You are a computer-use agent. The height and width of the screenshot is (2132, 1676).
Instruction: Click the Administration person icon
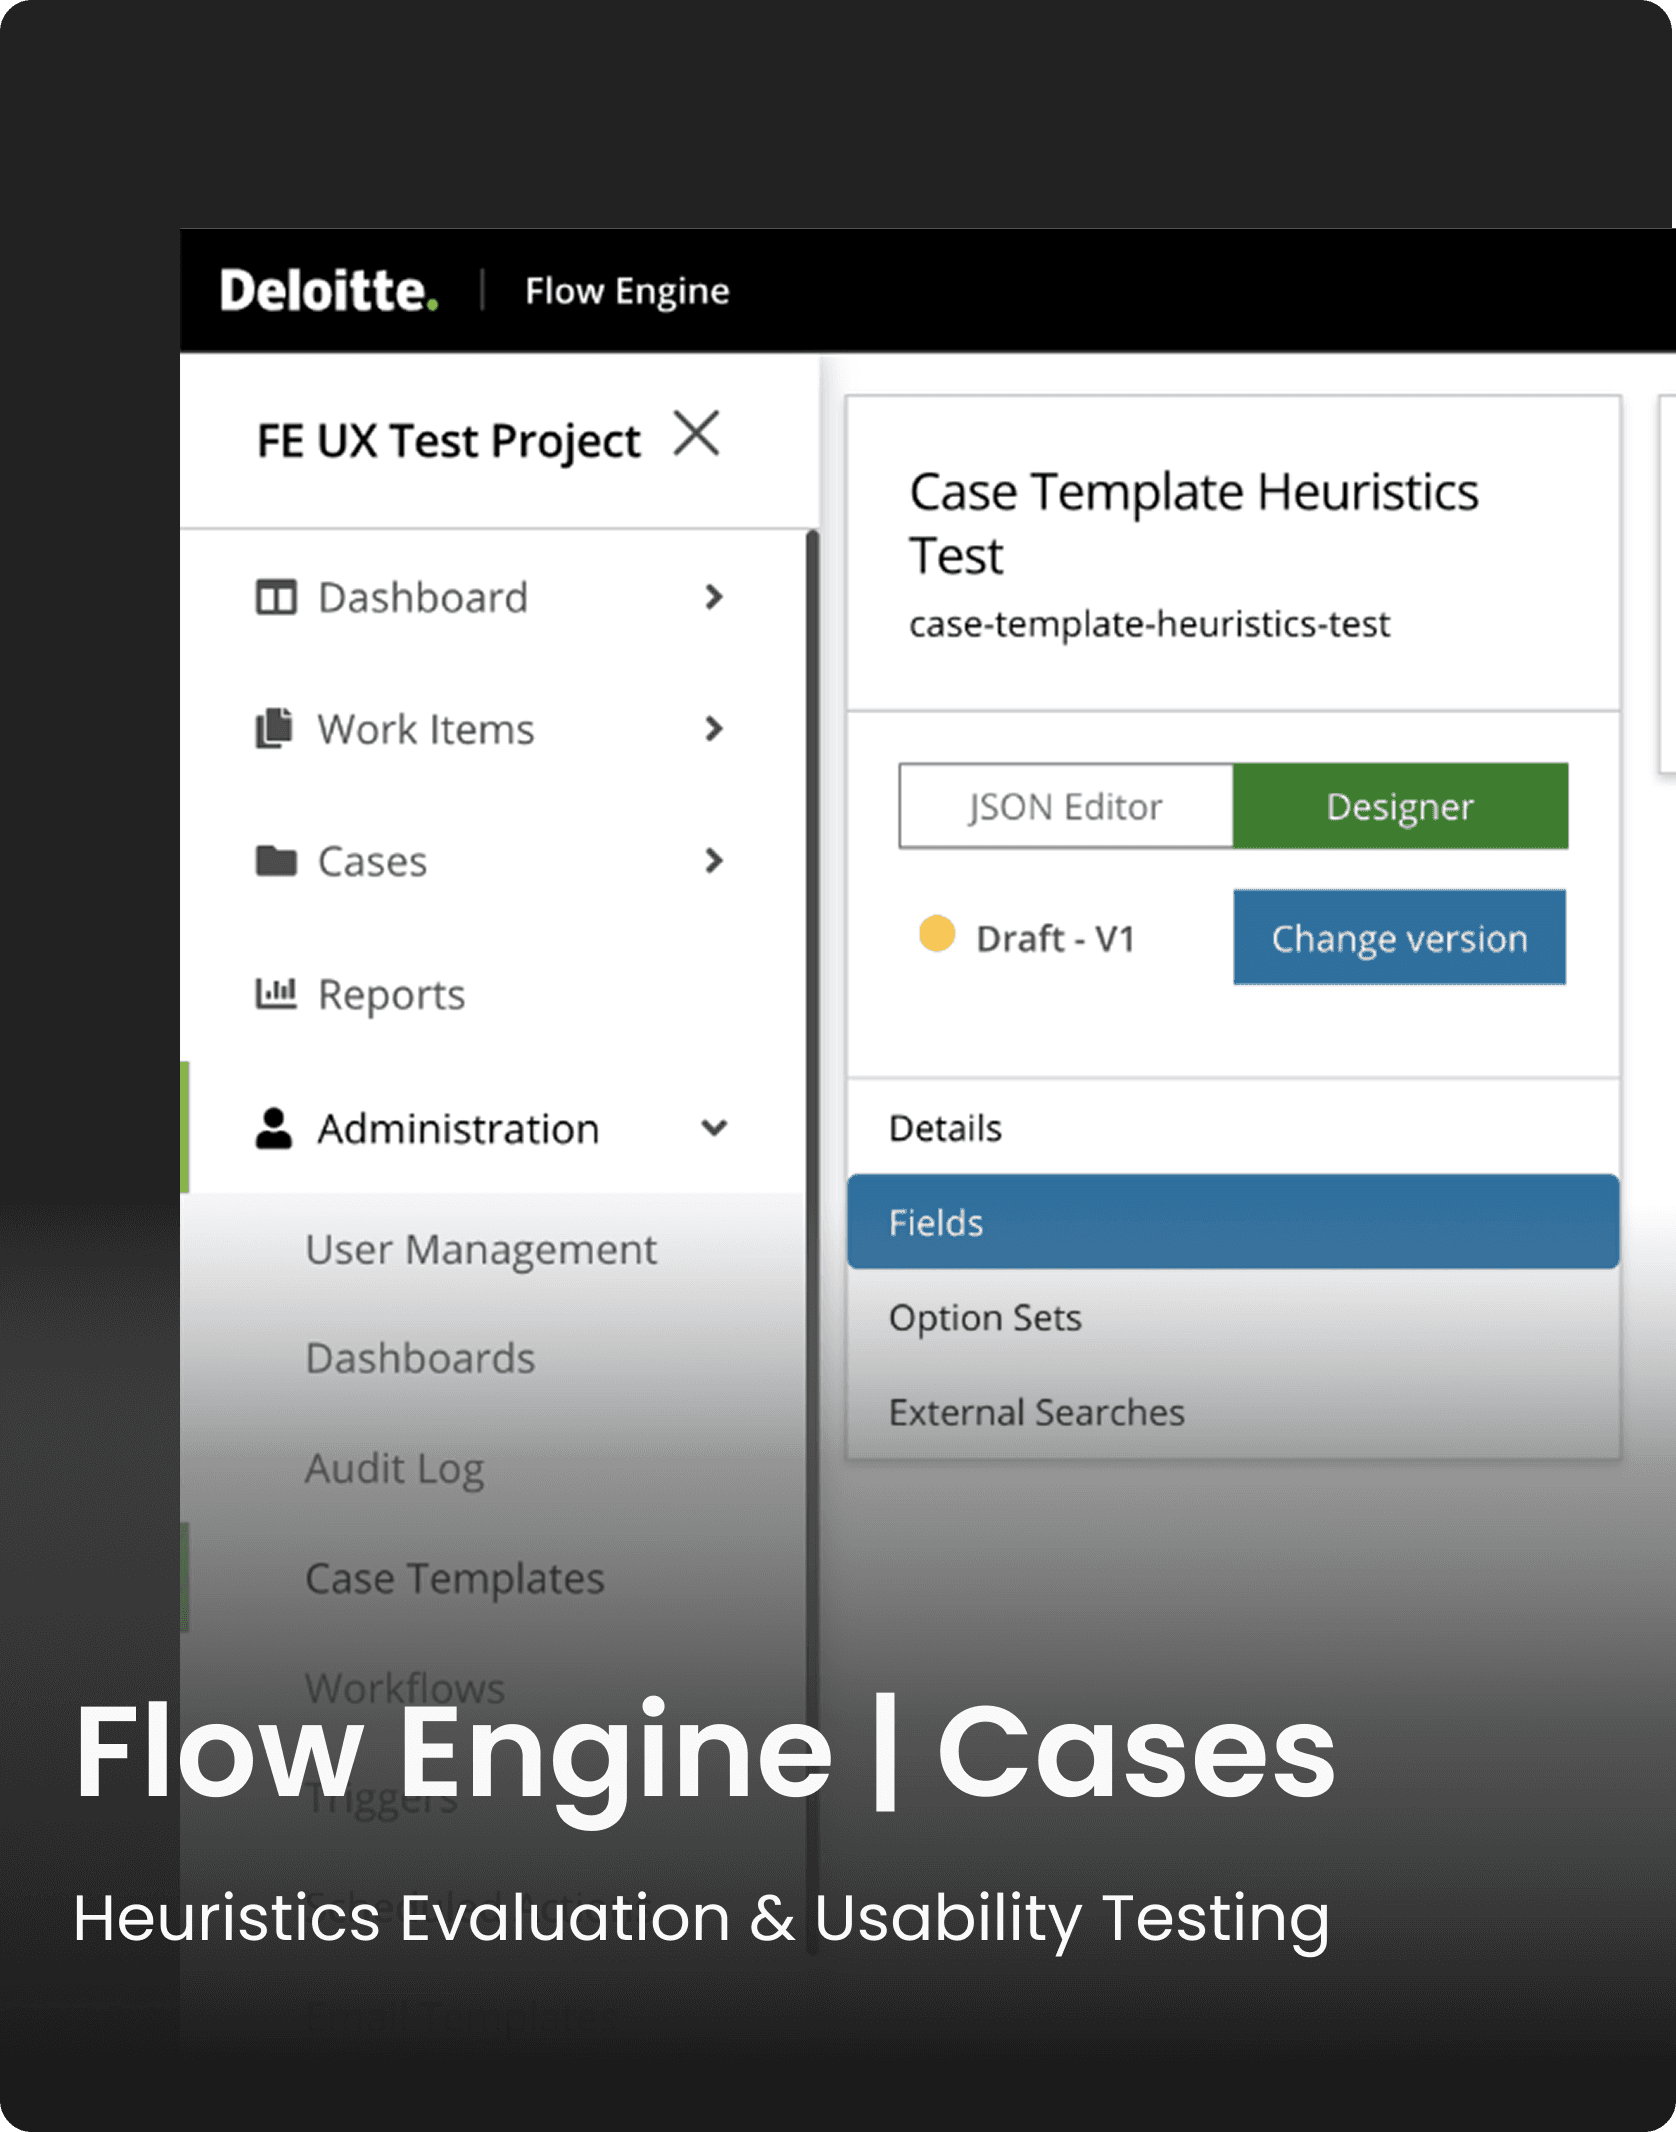[273, 1128]
